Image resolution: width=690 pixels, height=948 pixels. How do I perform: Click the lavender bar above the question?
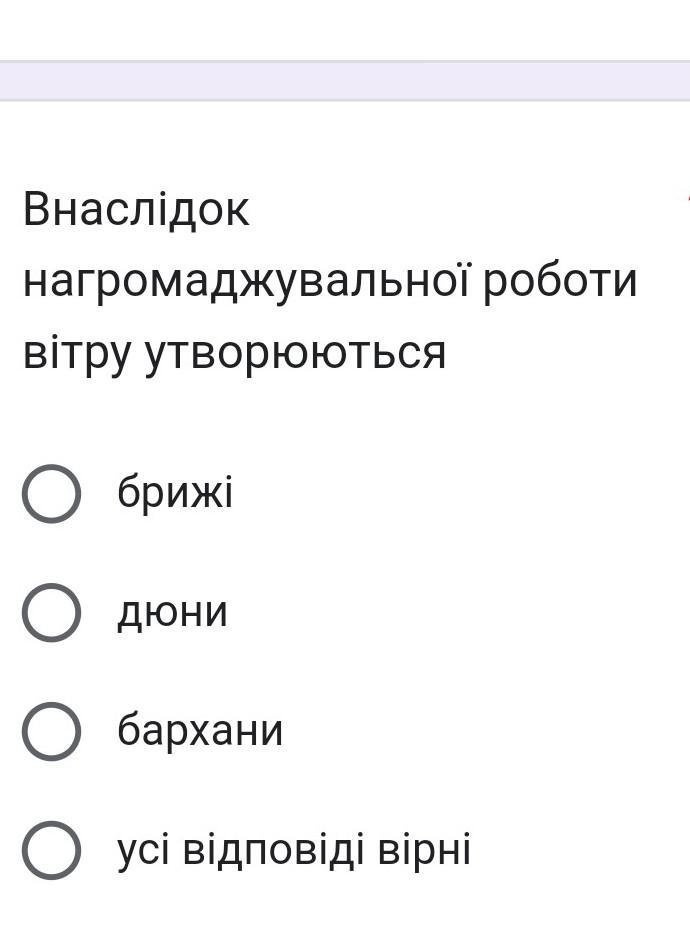(345, 81)
